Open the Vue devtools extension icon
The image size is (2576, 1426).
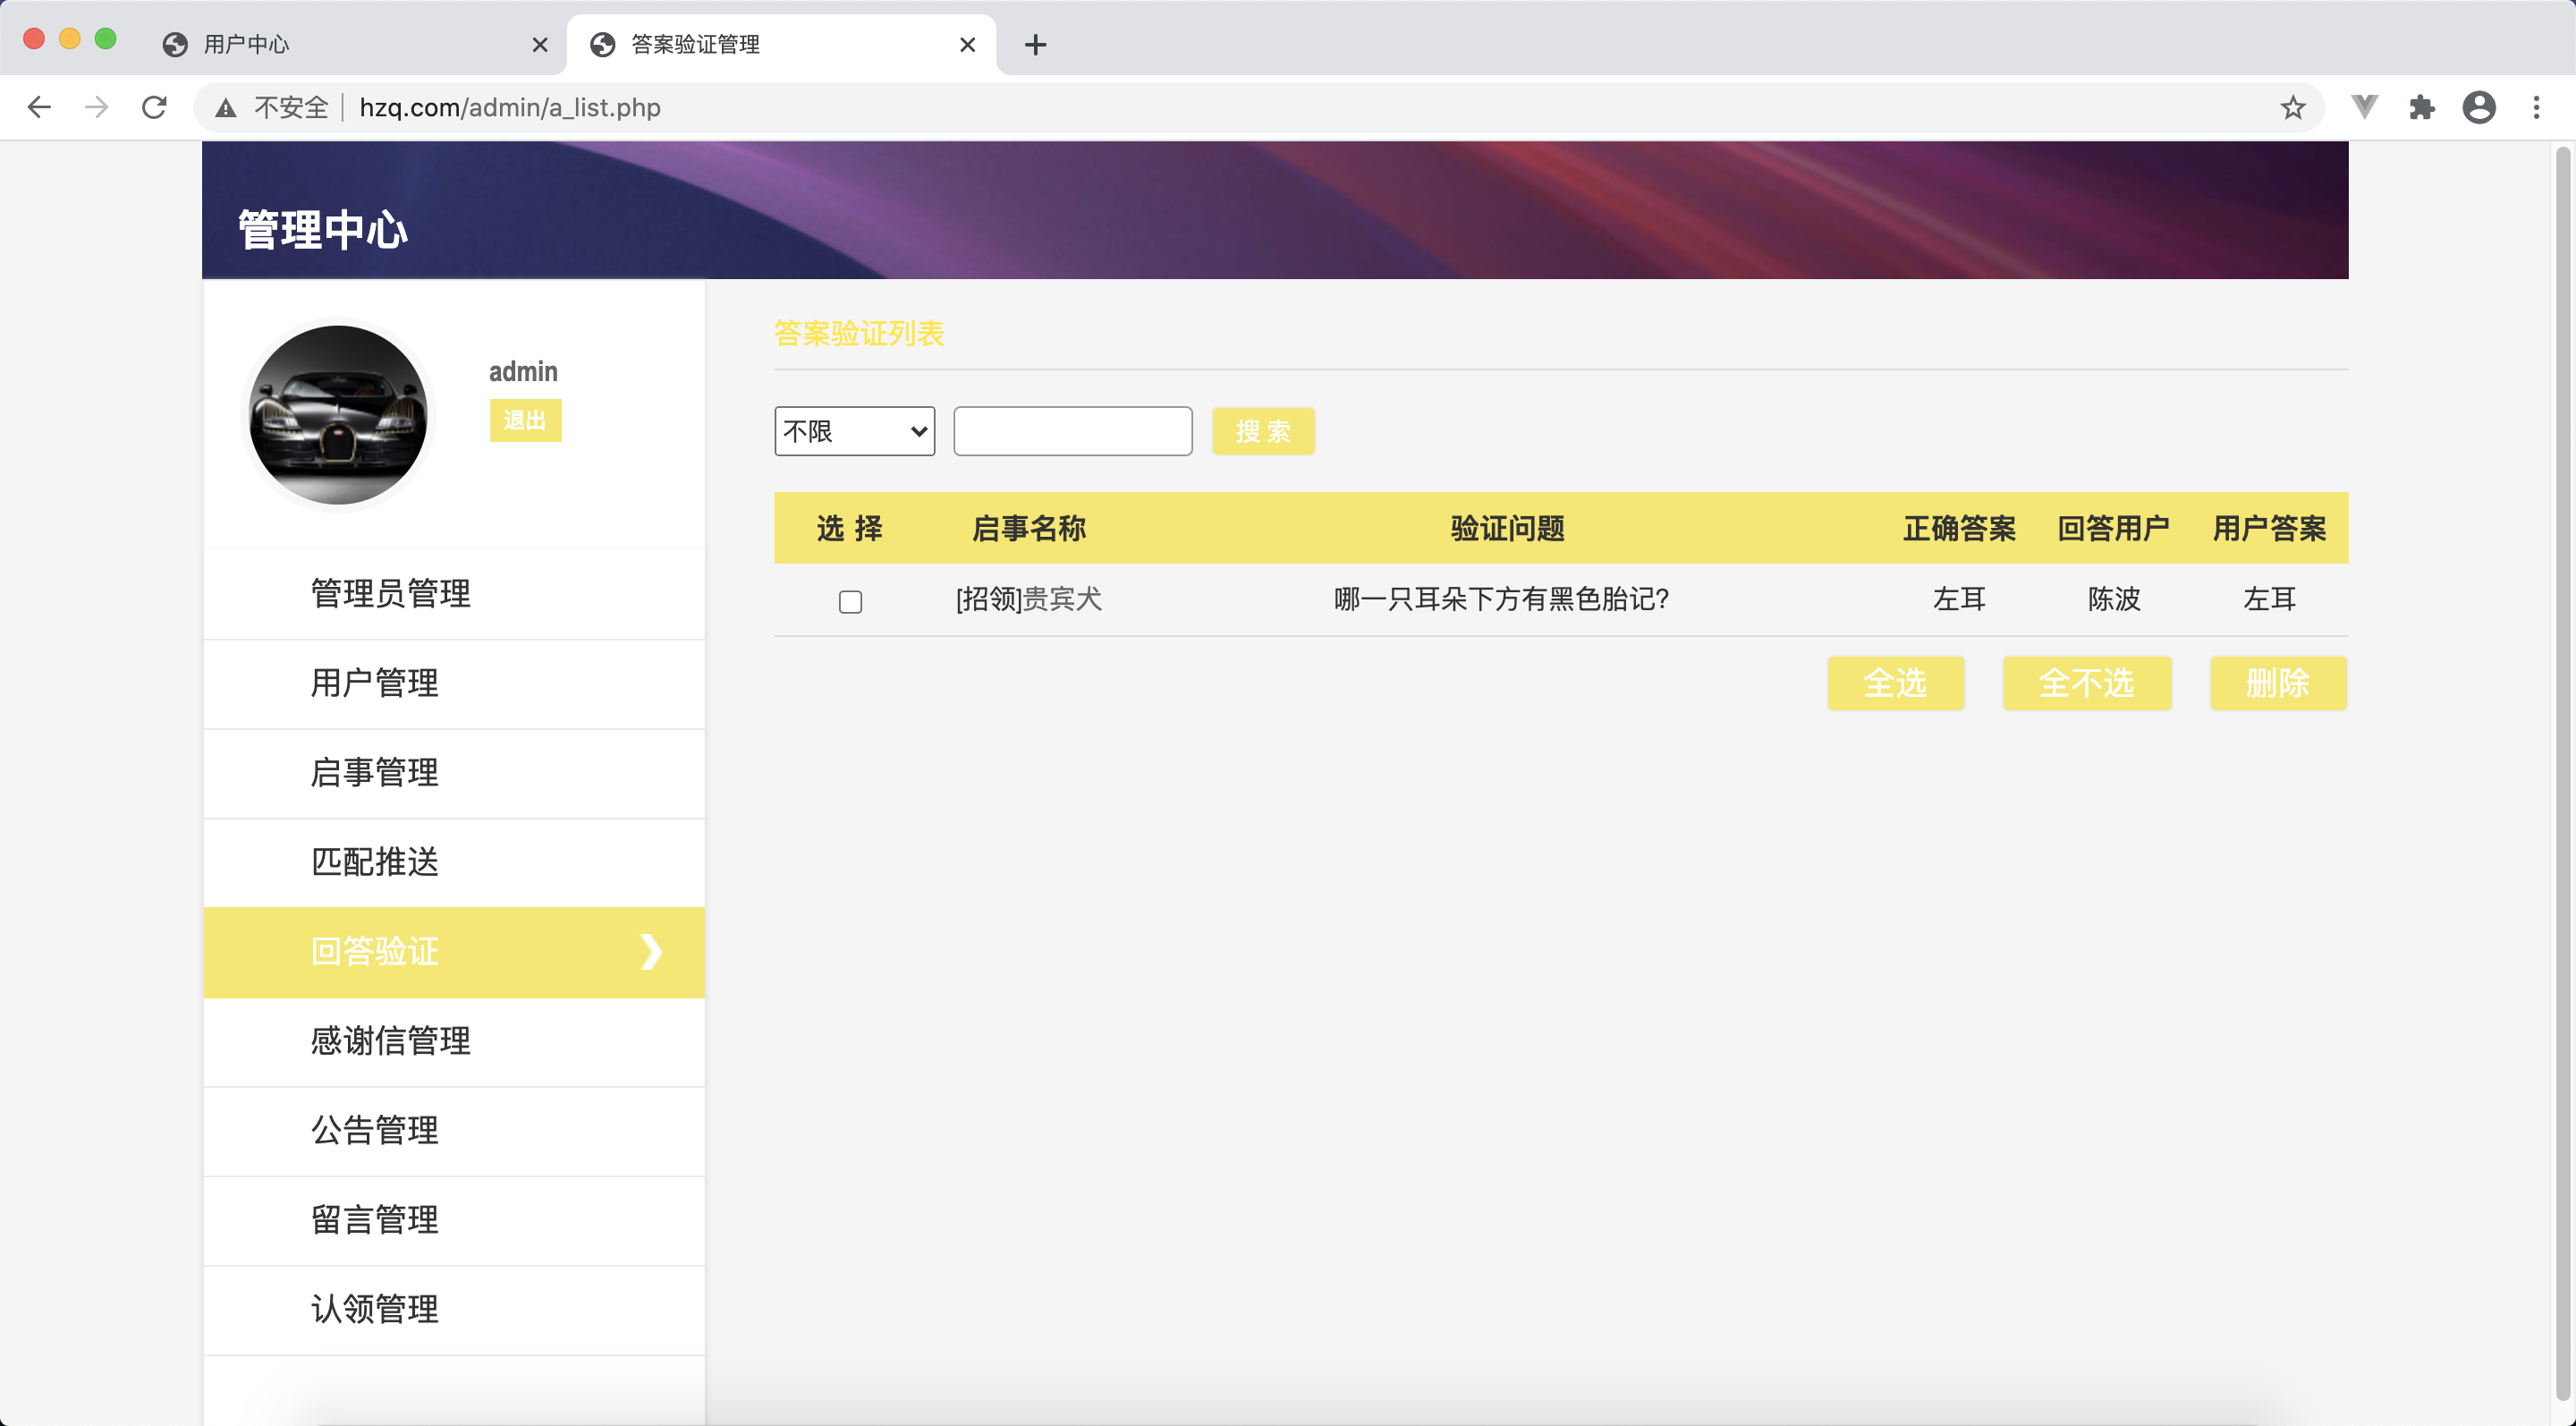tap(2364, 107)
